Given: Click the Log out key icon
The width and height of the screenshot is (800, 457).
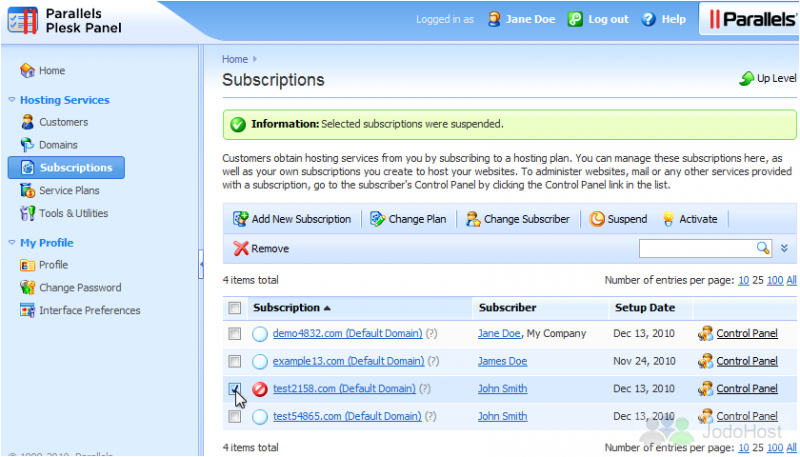Looking at the screenshot, I should click(575, 19).
